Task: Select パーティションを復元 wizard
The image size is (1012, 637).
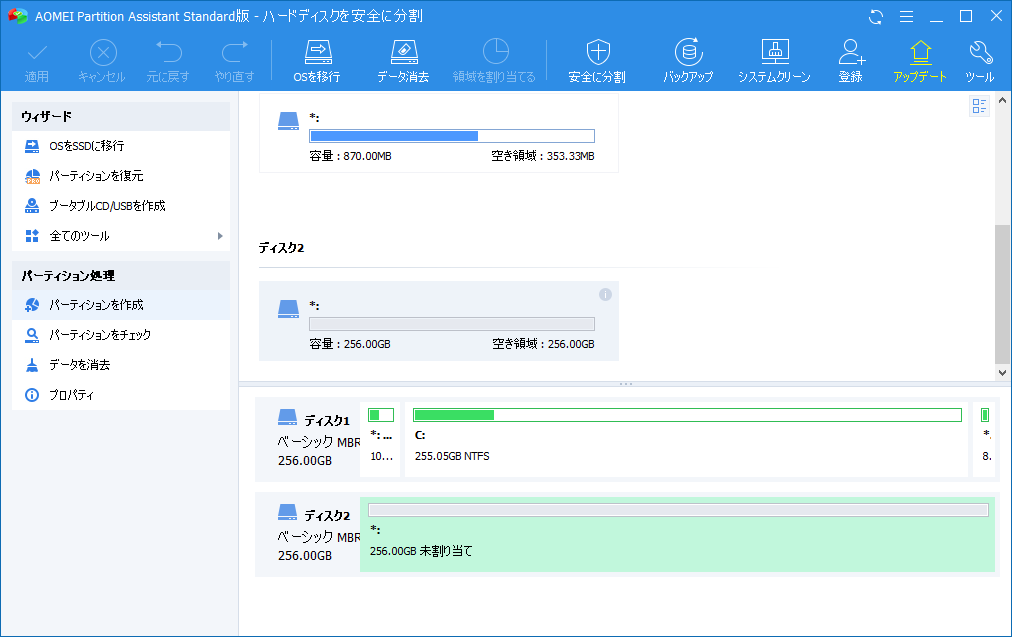Action: coord(121,176)
